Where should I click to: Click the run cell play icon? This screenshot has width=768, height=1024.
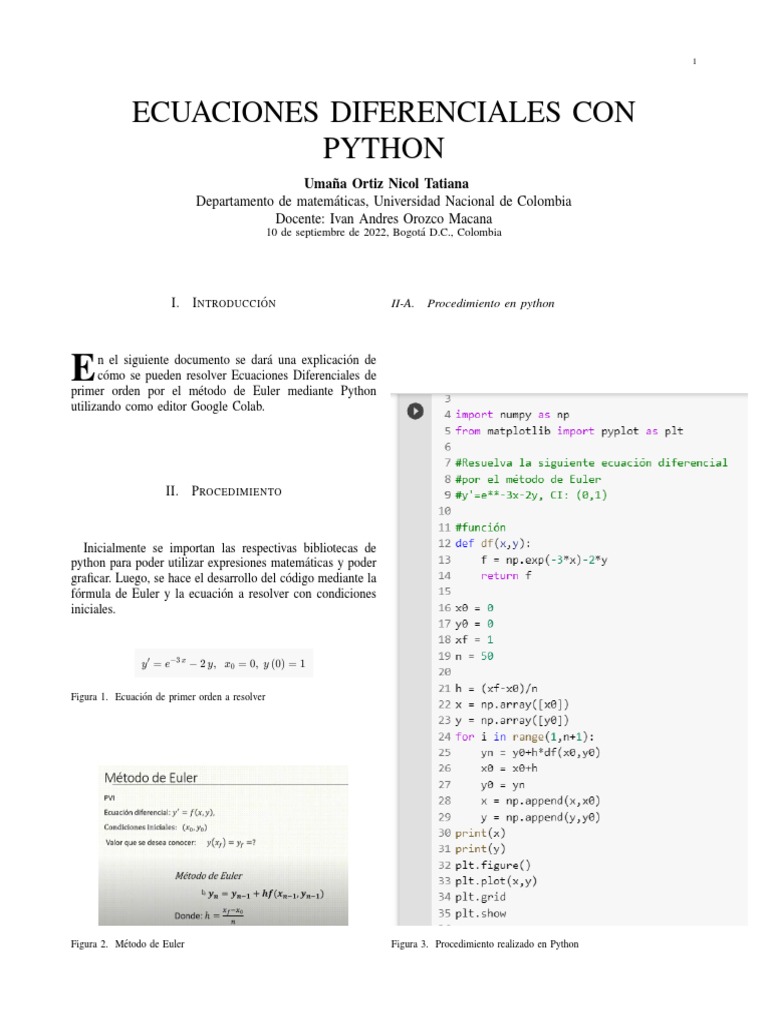(415, 411)
